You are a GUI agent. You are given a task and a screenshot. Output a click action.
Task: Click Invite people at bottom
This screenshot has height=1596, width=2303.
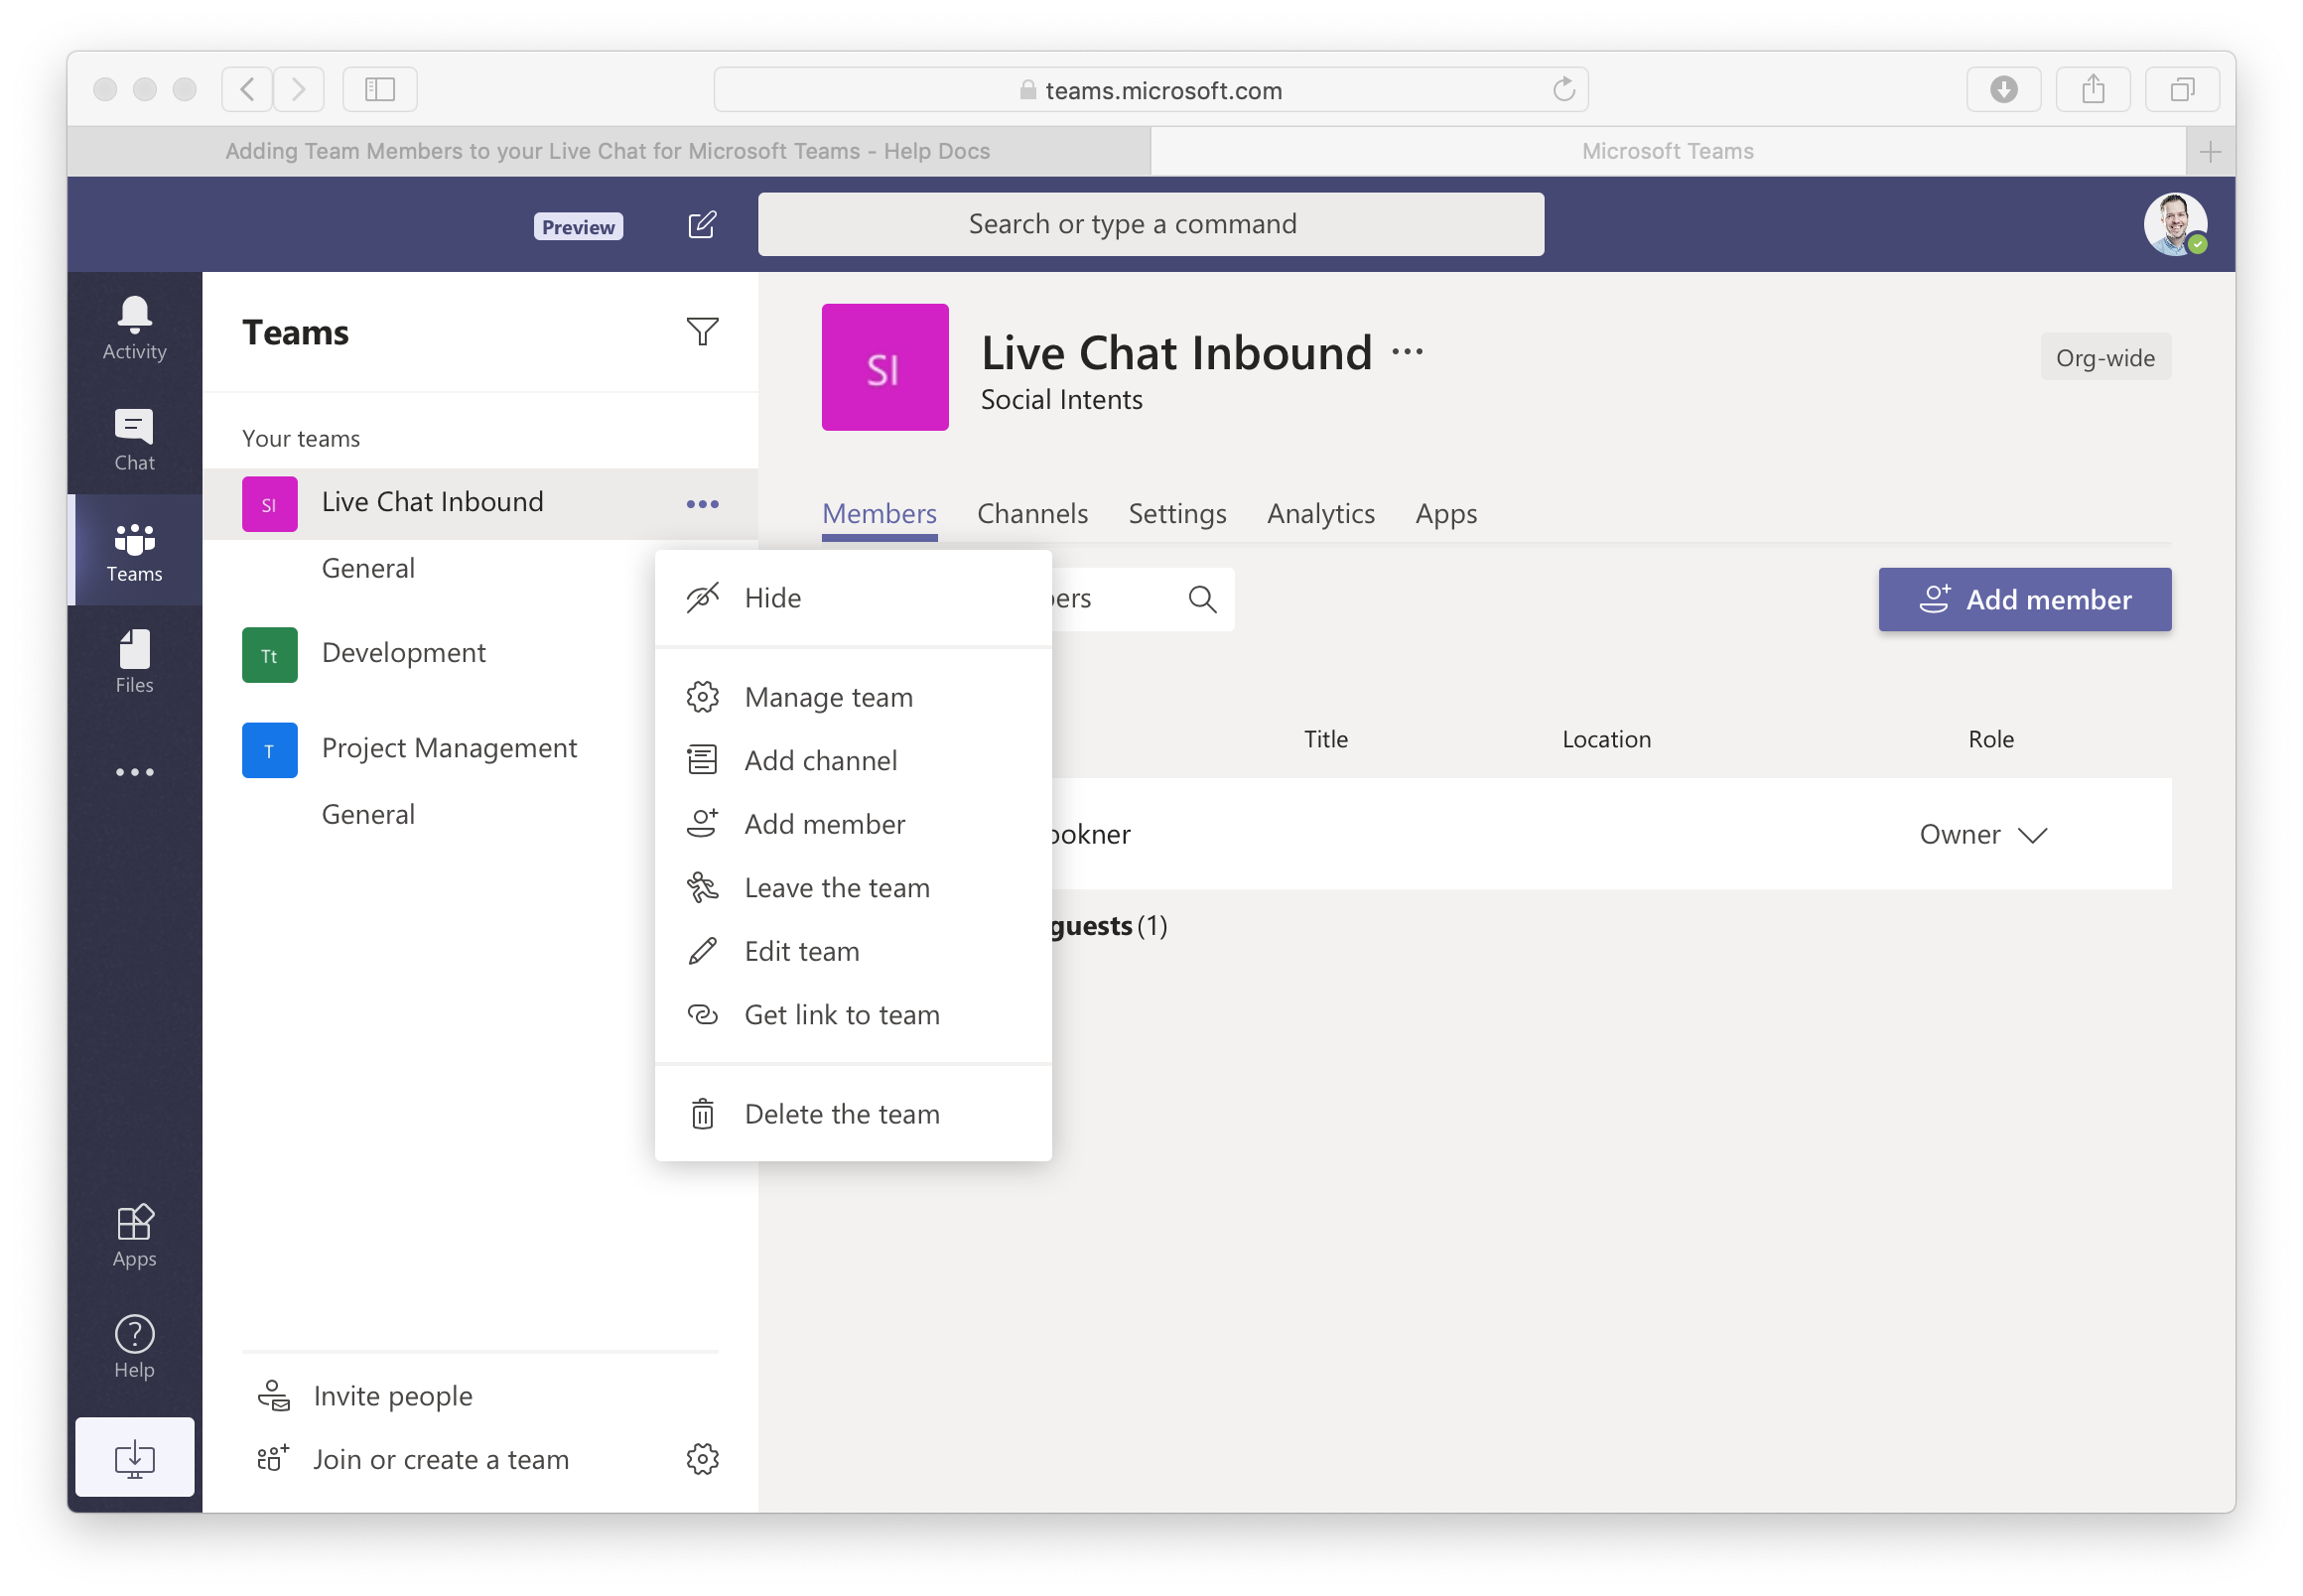(392, 1395)
